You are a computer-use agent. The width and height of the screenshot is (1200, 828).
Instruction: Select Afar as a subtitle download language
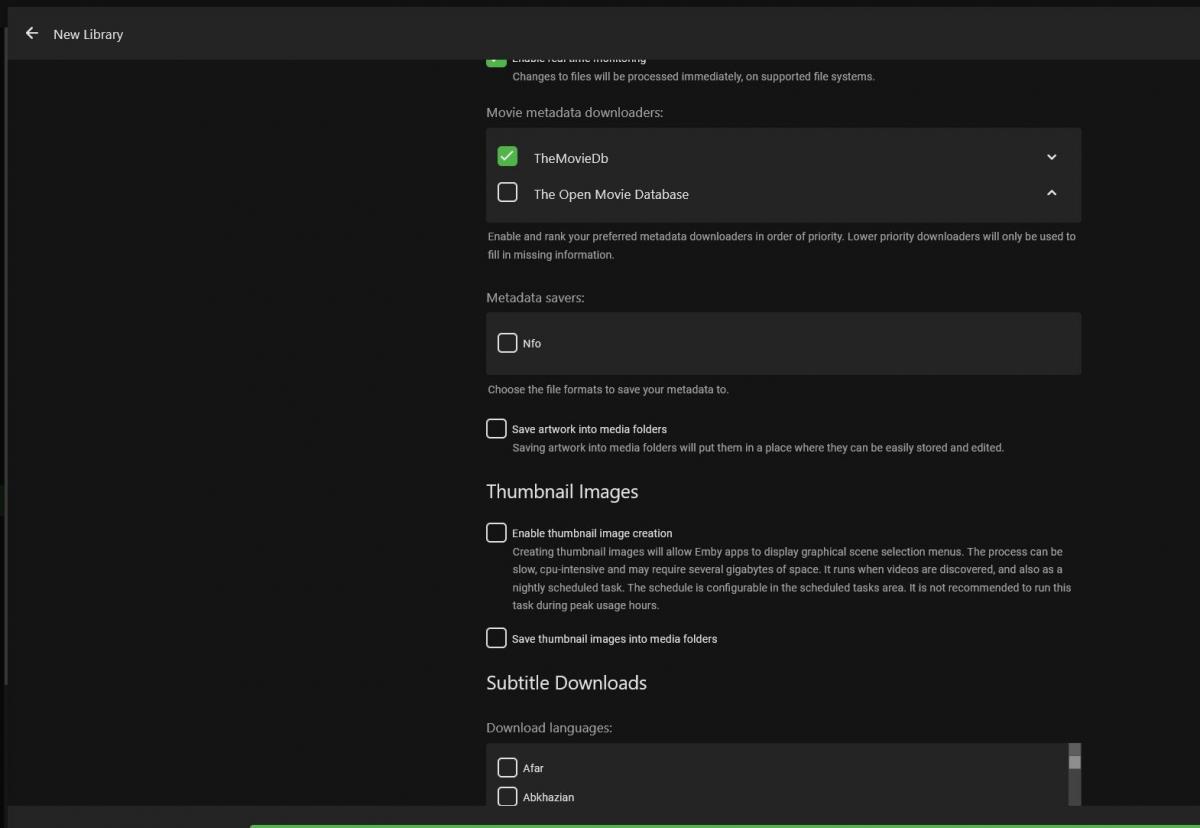(x=507, y=768)
